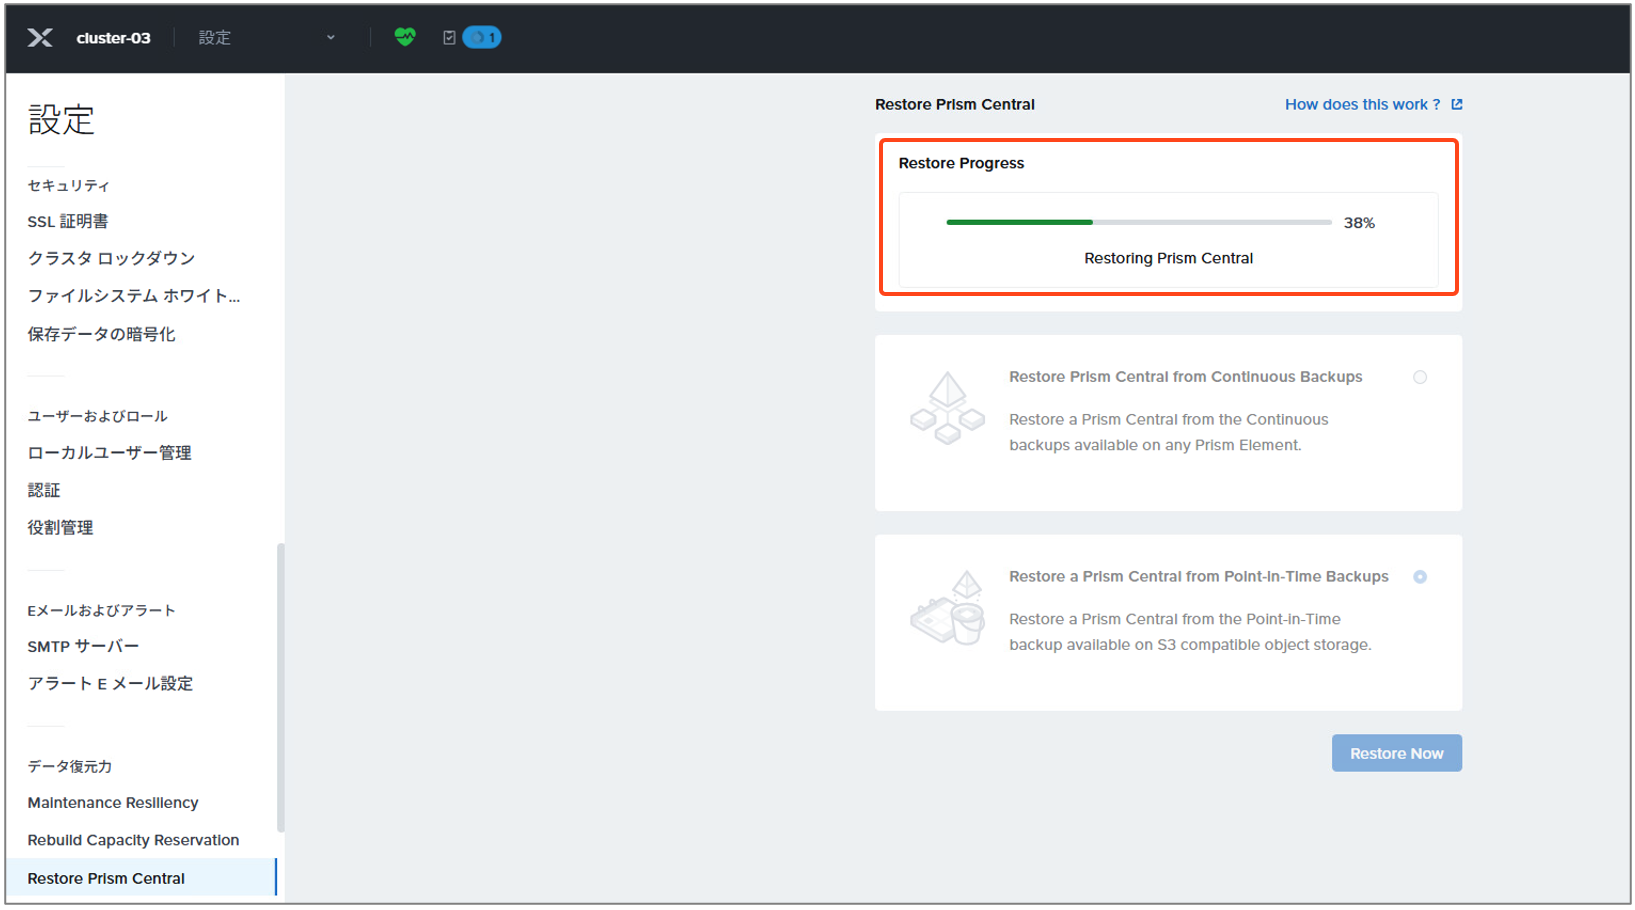The height and width of the screenshot is (910, 1635).
Task: Click the Restore Now button
Action: [x=1396, y=753]
